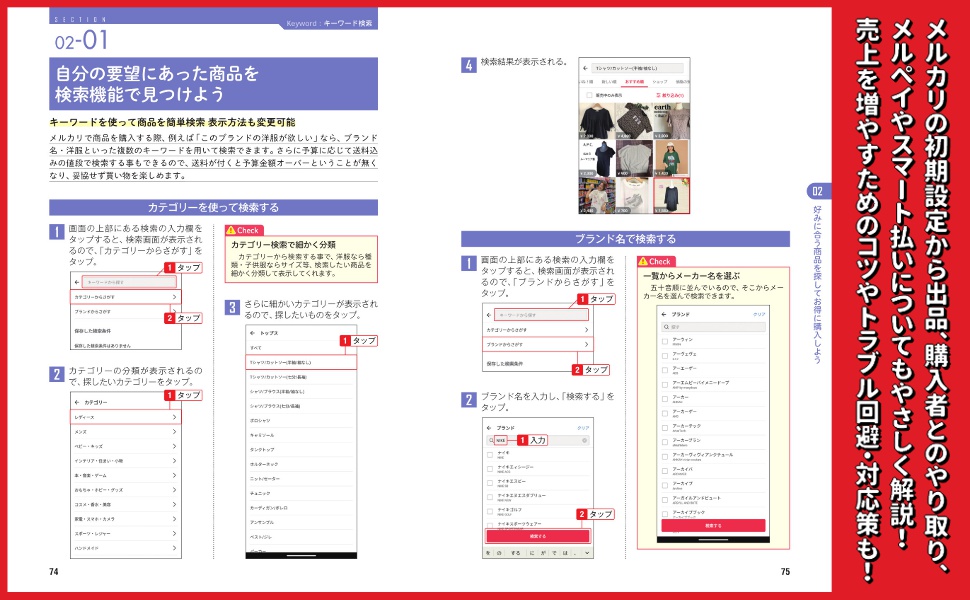
Task: Tap back arrow beside カテゴリー screen title
Action: [77, 402]
